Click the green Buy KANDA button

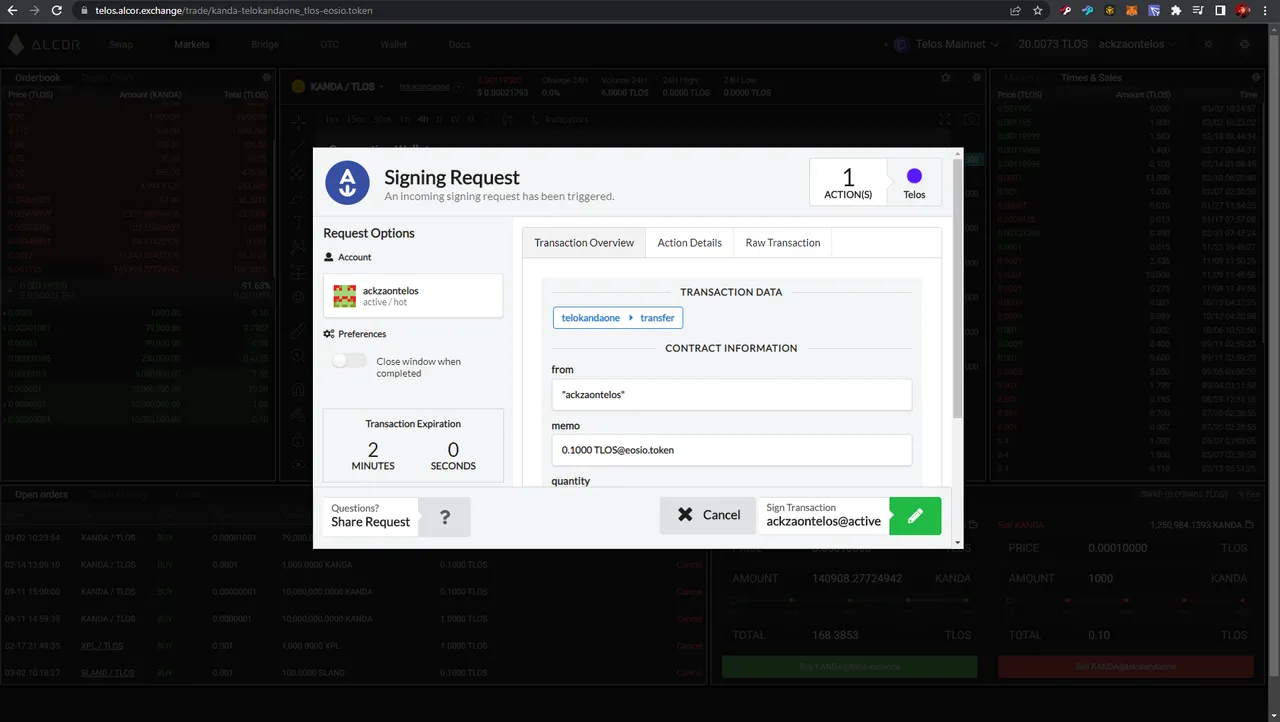(x=849, y=666)
